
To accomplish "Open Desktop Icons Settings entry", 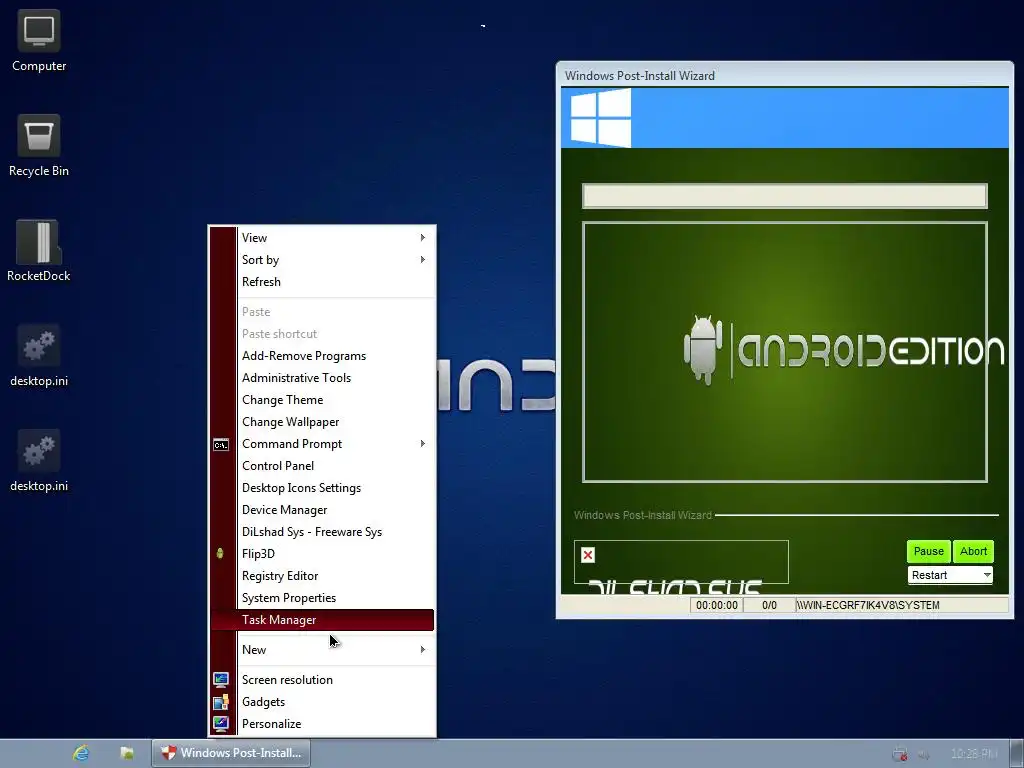I will click(x=323, y=488).
